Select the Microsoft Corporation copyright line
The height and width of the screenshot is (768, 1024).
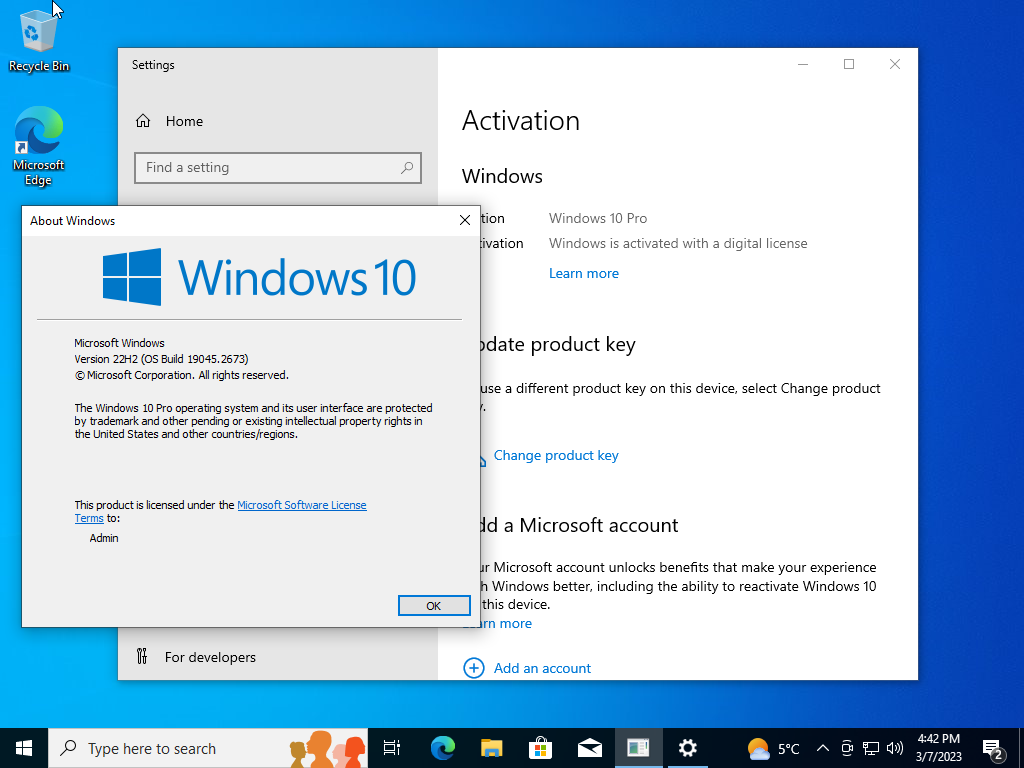[x=181, y=375]
